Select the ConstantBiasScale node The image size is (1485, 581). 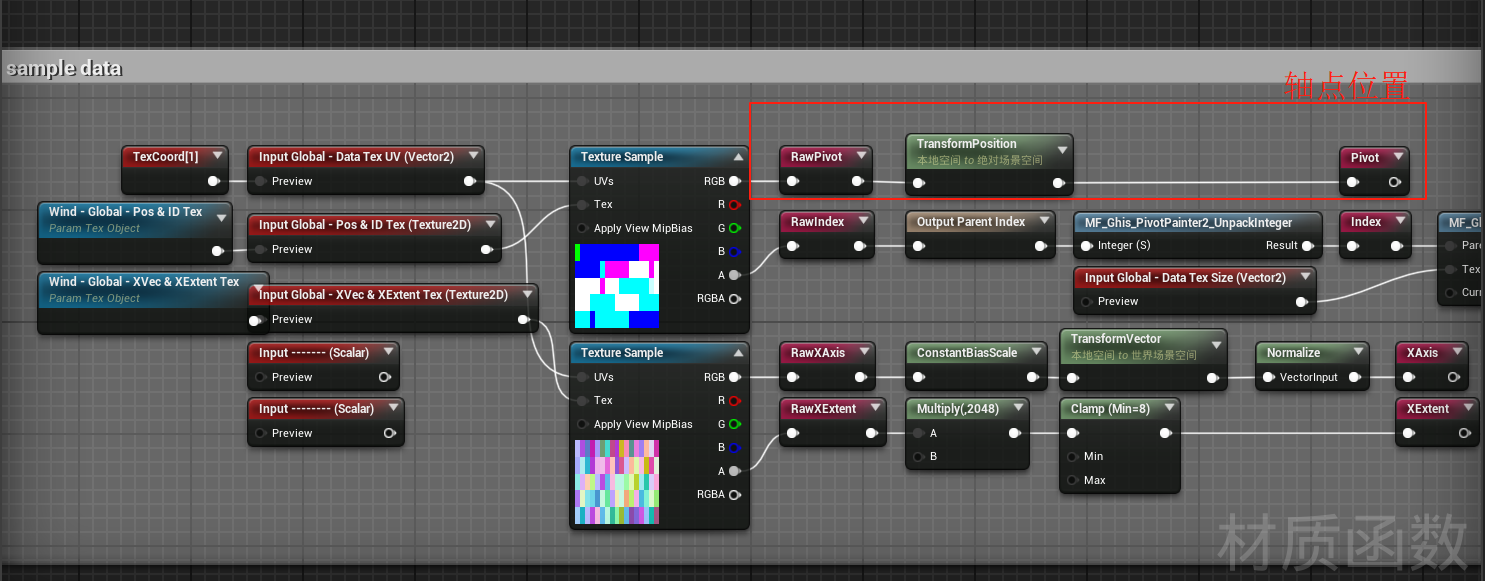[966, 353]
